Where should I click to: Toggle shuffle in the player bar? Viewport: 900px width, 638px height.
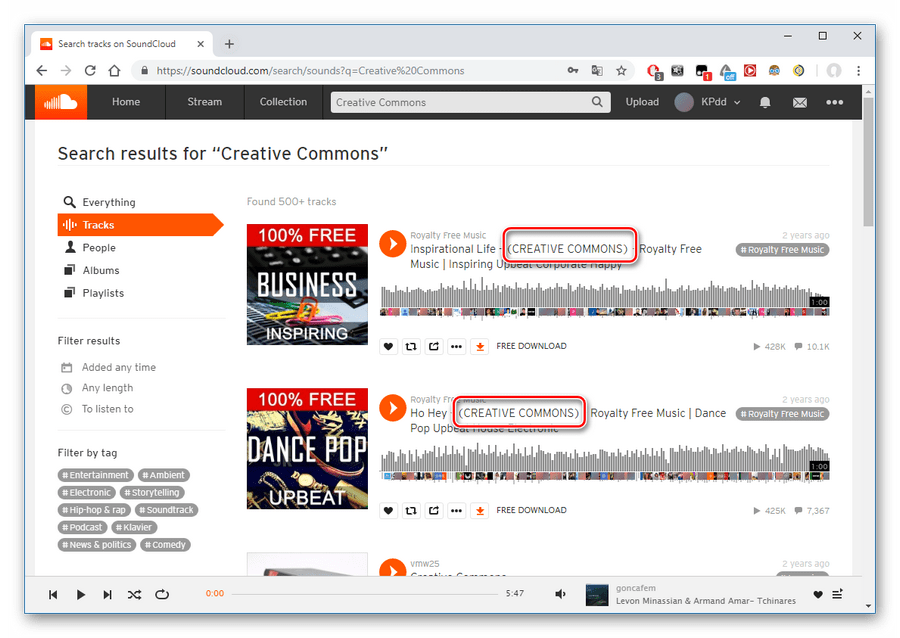tap(134, 594)
